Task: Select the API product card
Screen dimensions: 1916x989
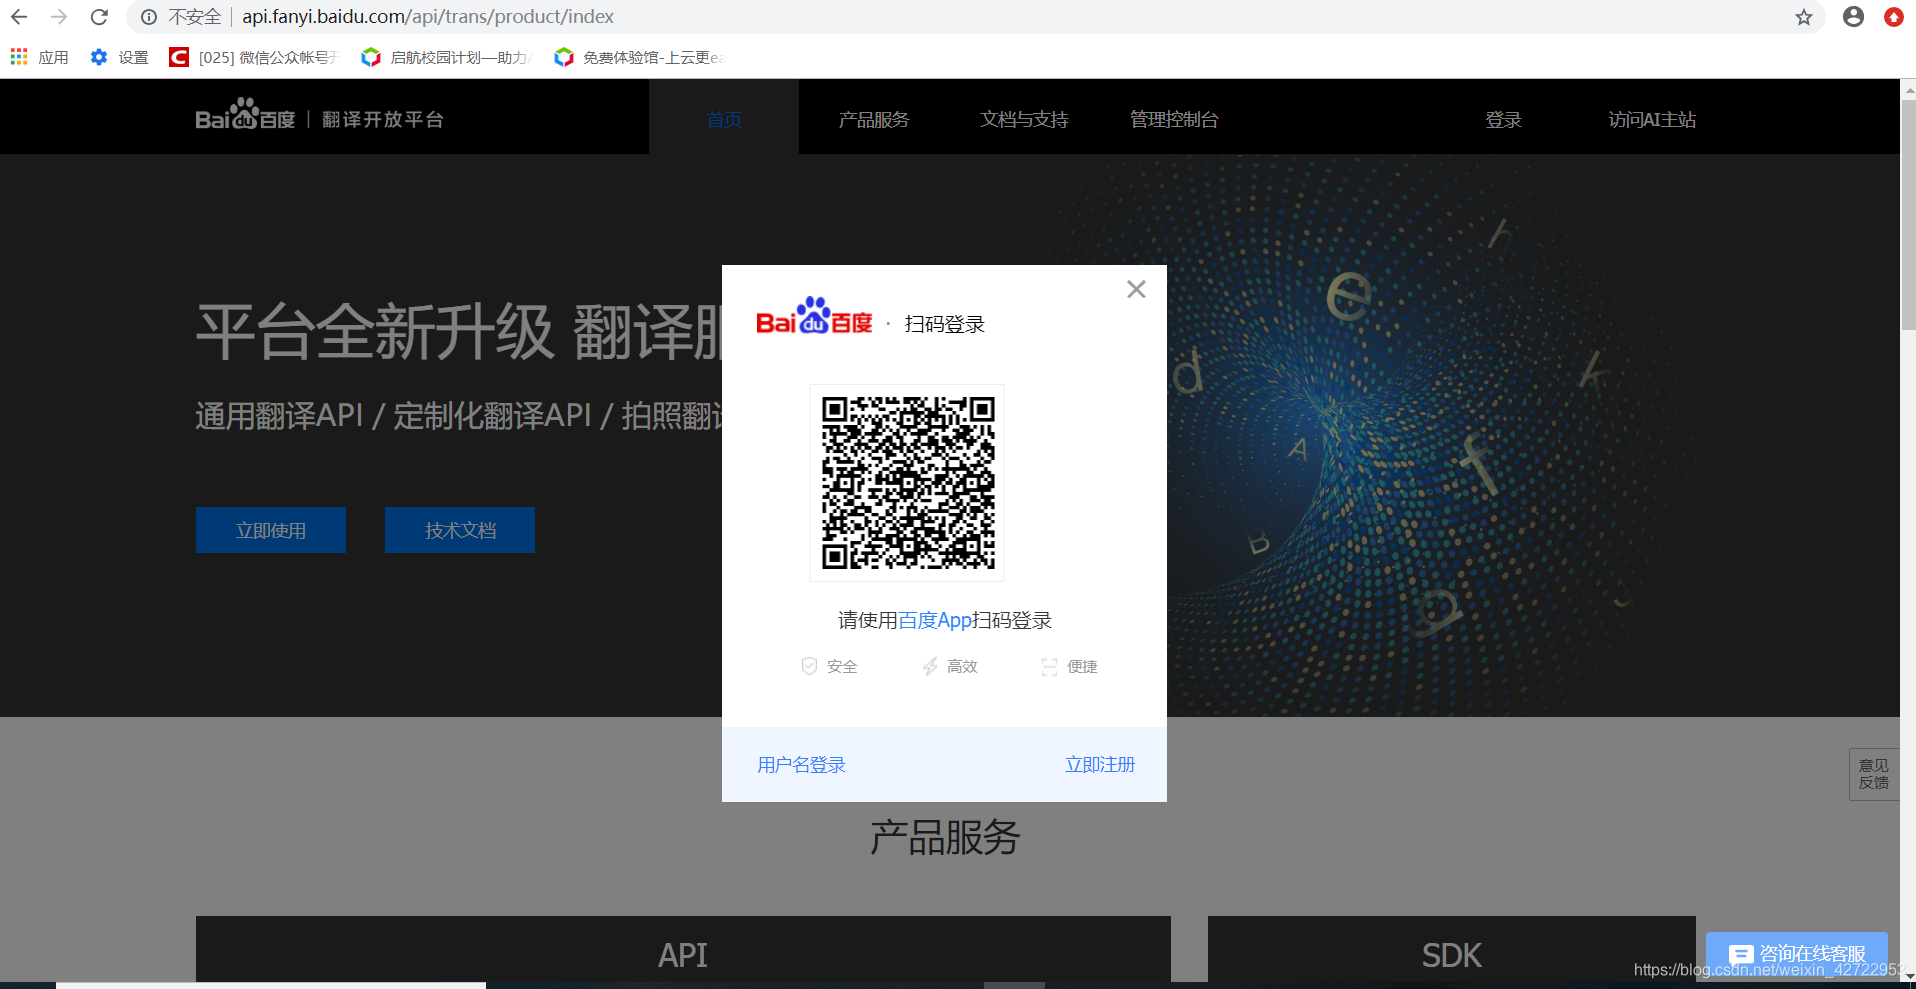Action: click(x=683, y=949)
